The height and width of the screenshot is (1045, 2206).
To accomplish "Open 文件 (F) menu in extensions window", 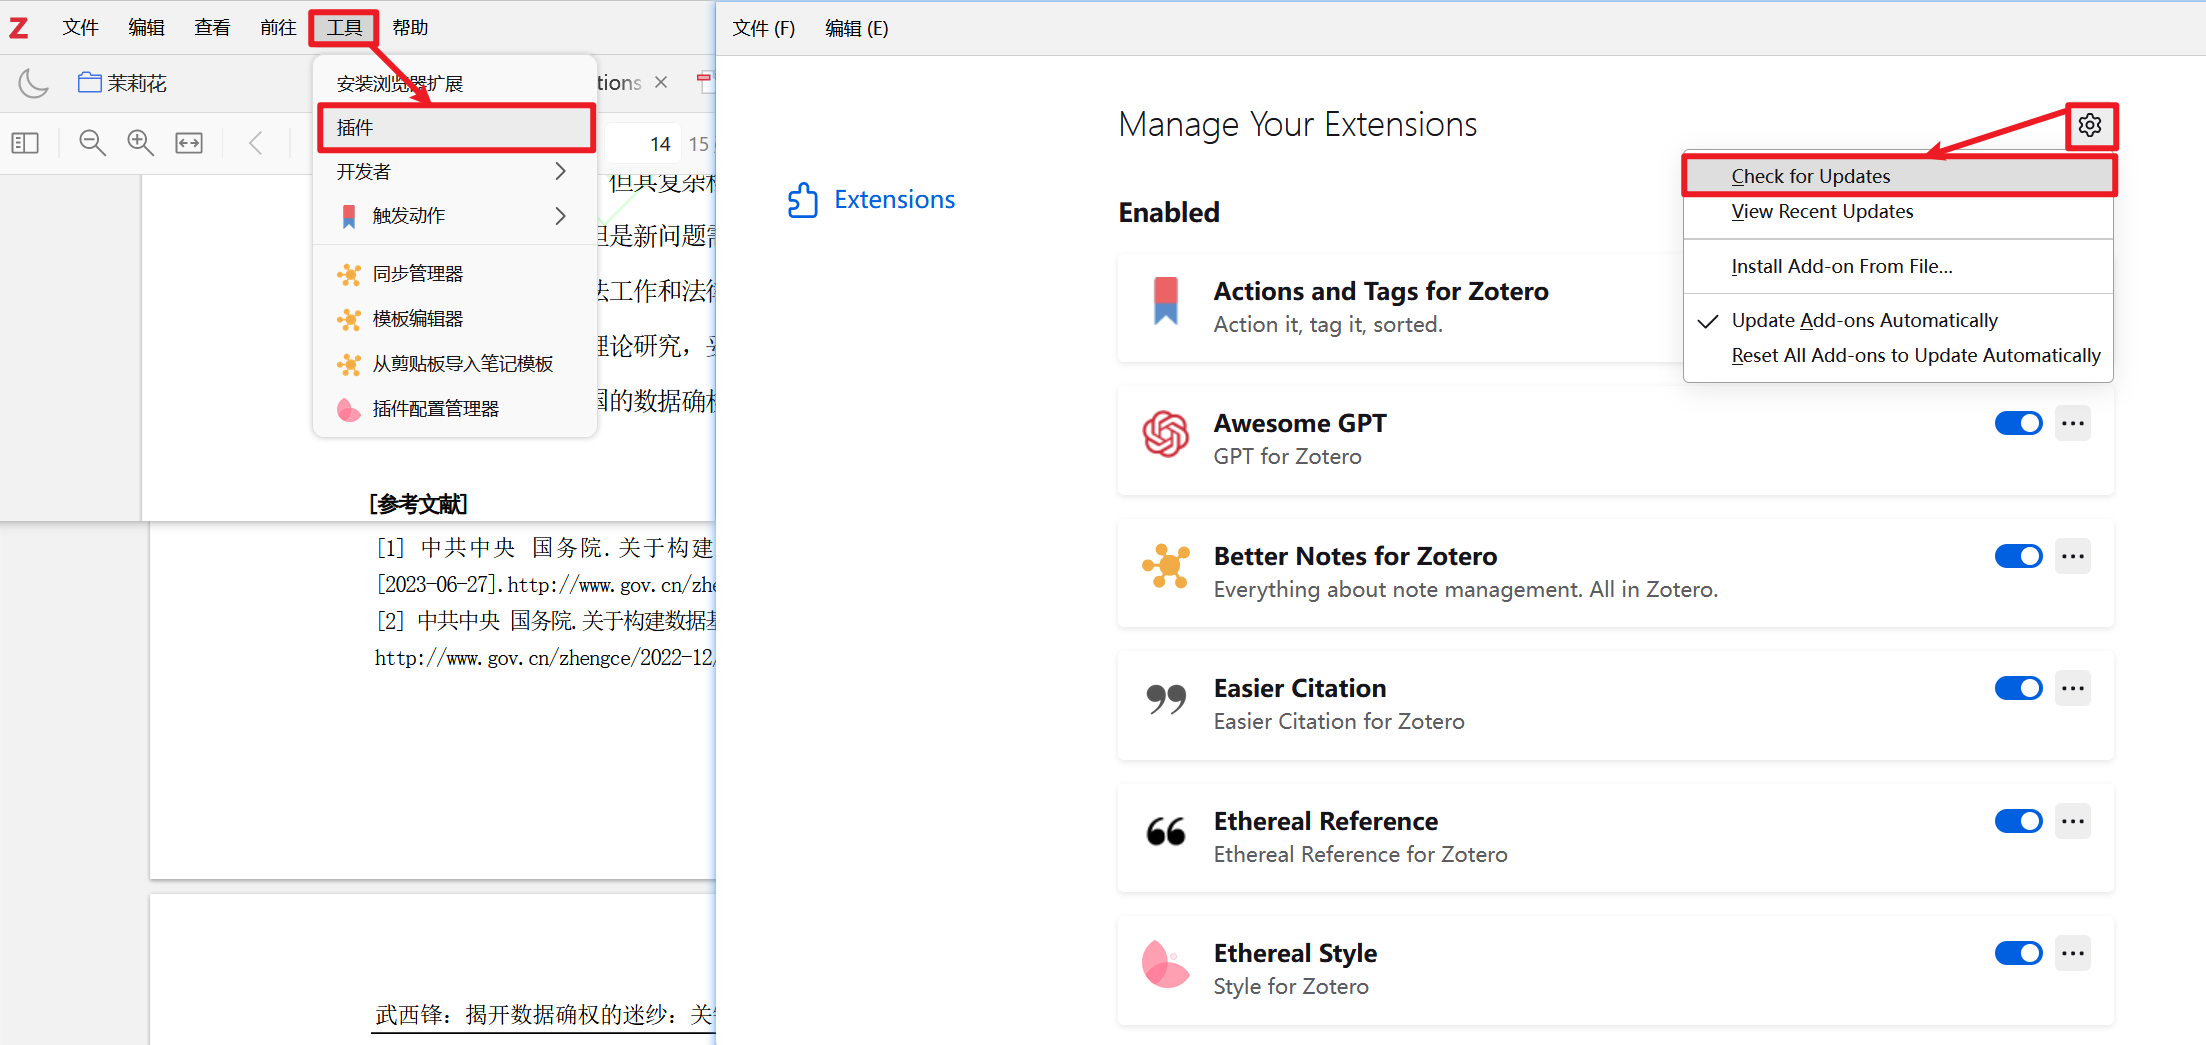I will click(764, 28).
